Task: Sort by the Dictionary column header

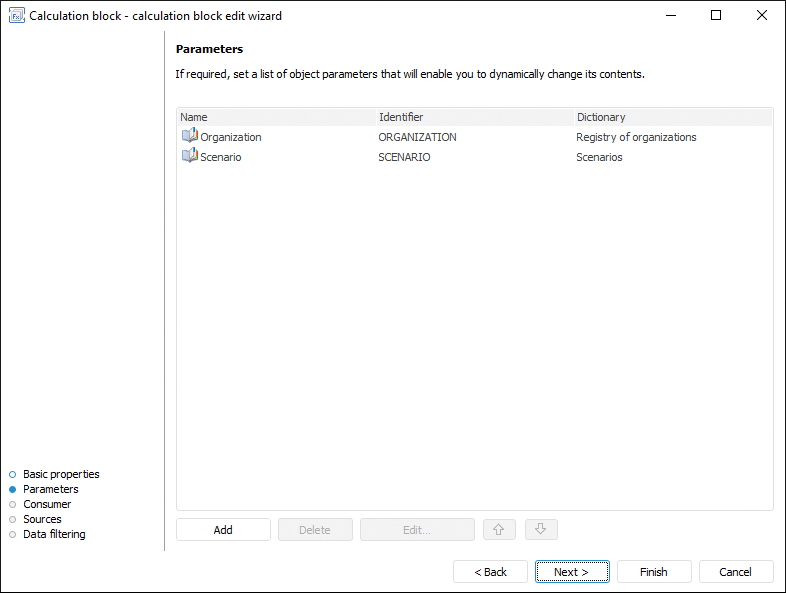Action: click(672, 117)
